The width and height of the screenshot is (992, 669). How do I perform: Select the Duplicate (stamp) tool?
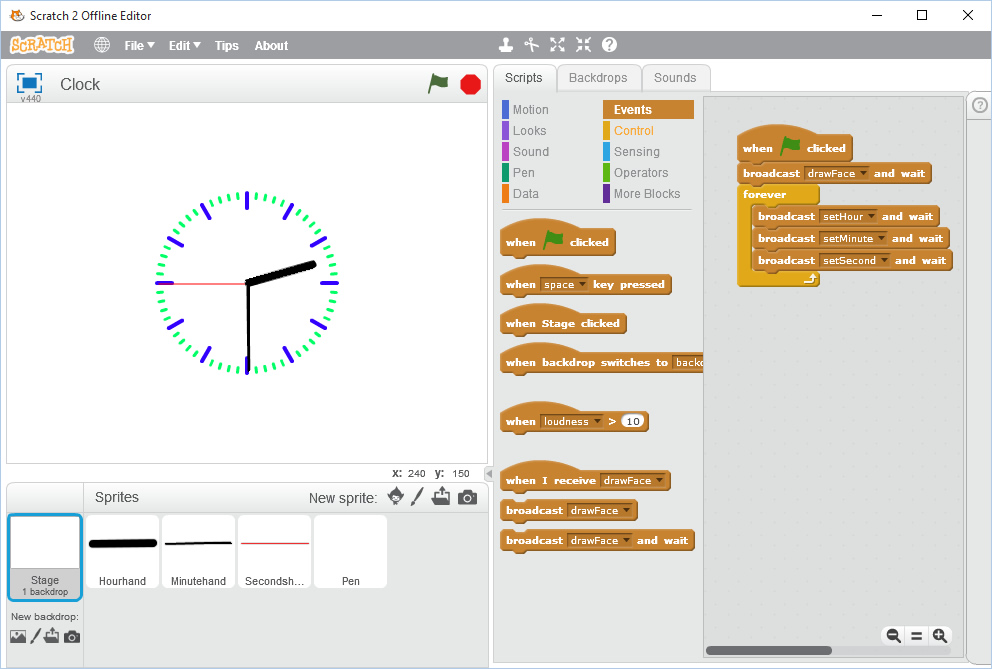[505, 45]
